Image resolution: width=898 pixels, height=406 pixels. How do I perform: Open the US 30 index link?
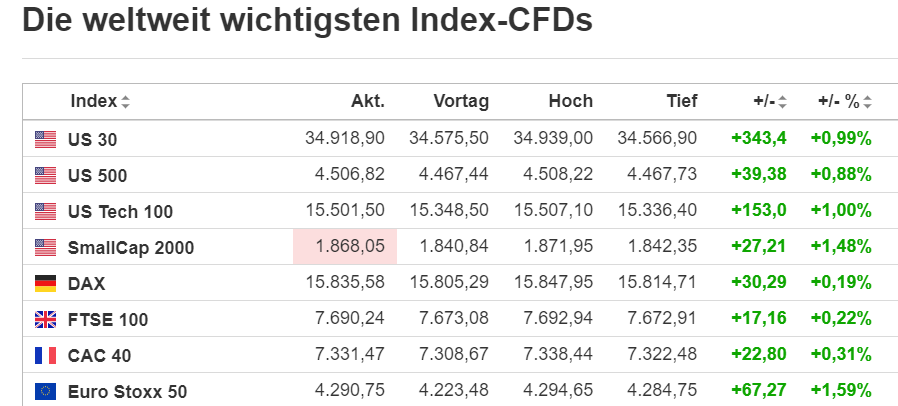[x=92, y=140]
